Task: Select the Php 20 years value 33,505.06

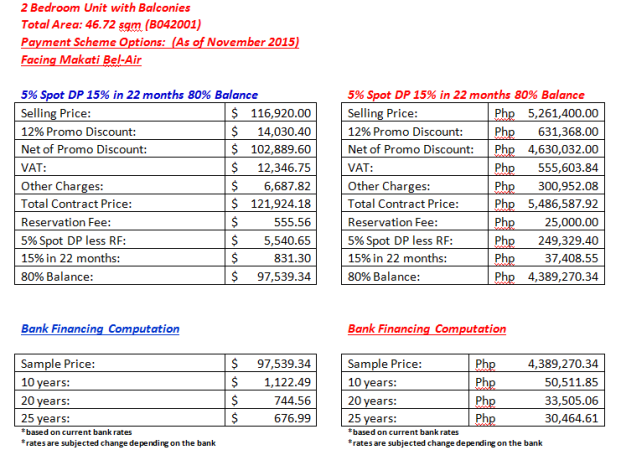Action: coord(537,400)
